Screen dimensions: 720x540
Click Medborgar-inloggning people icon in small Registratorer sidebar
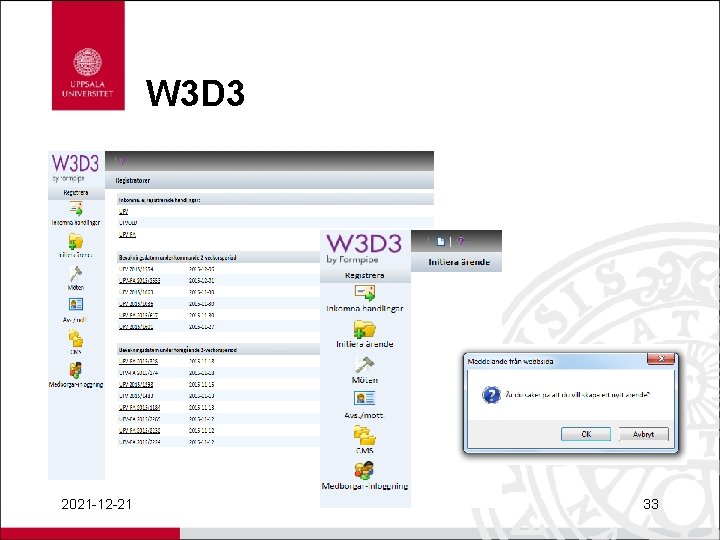coord(76,370)
